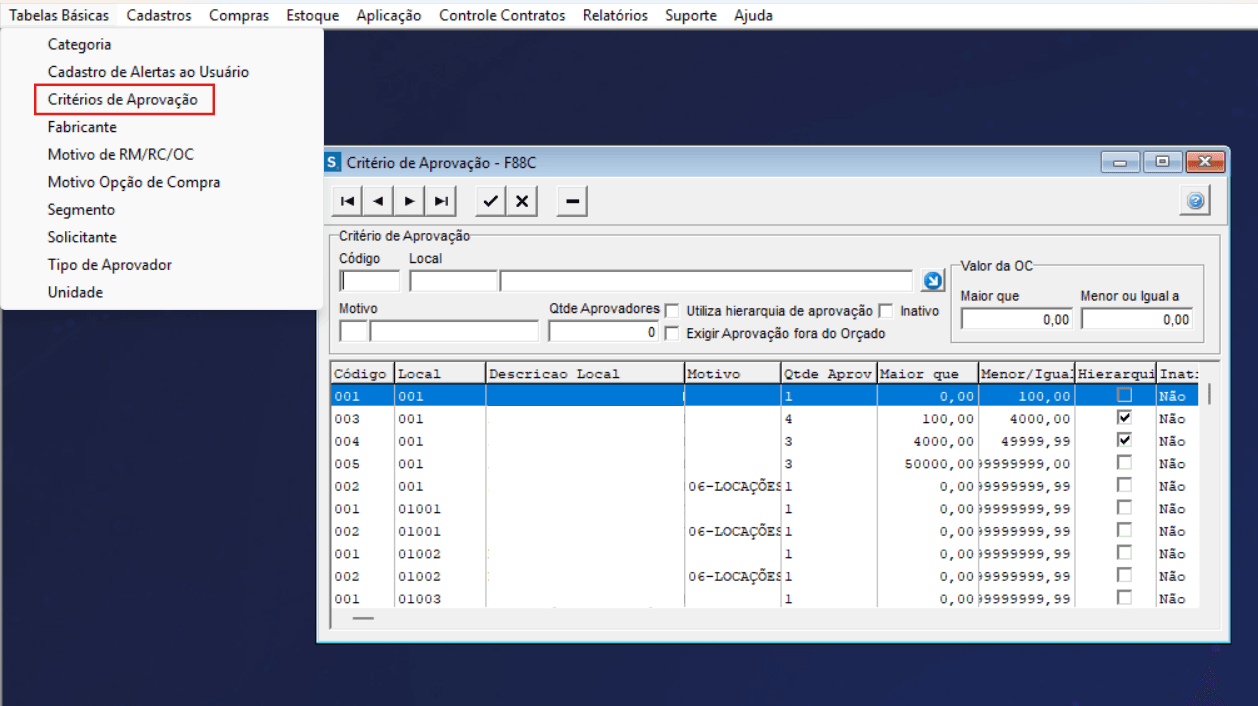1258x706 pixels.
Task: Click the Qtde Aprov column header
Action: [x=828, y=373]
